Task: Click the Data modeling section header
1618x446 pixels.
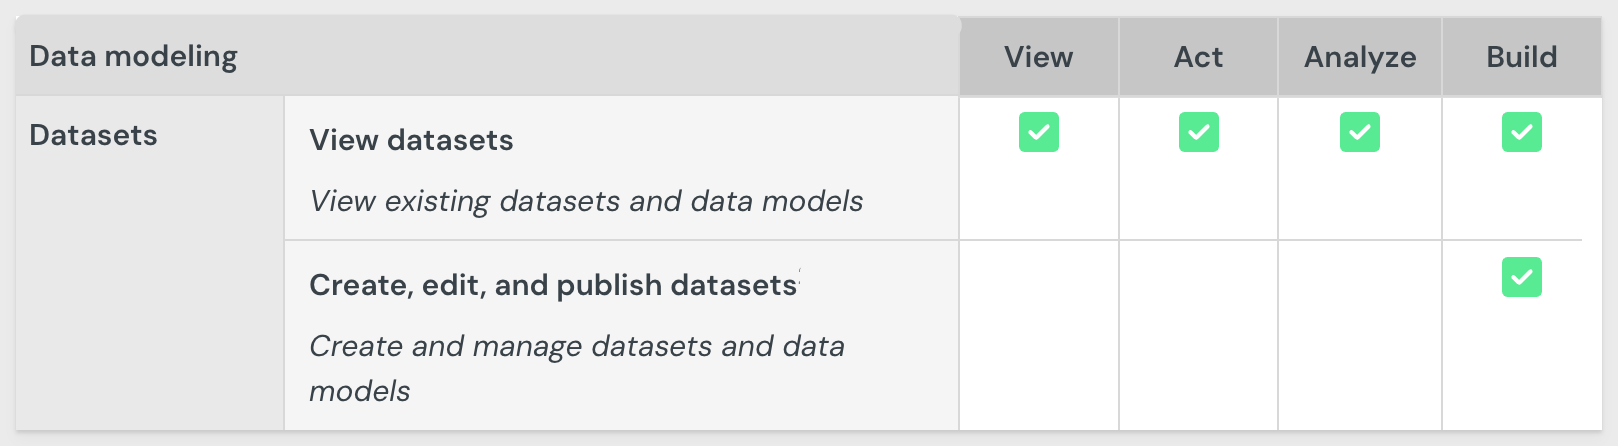Action: coord(133,57)
